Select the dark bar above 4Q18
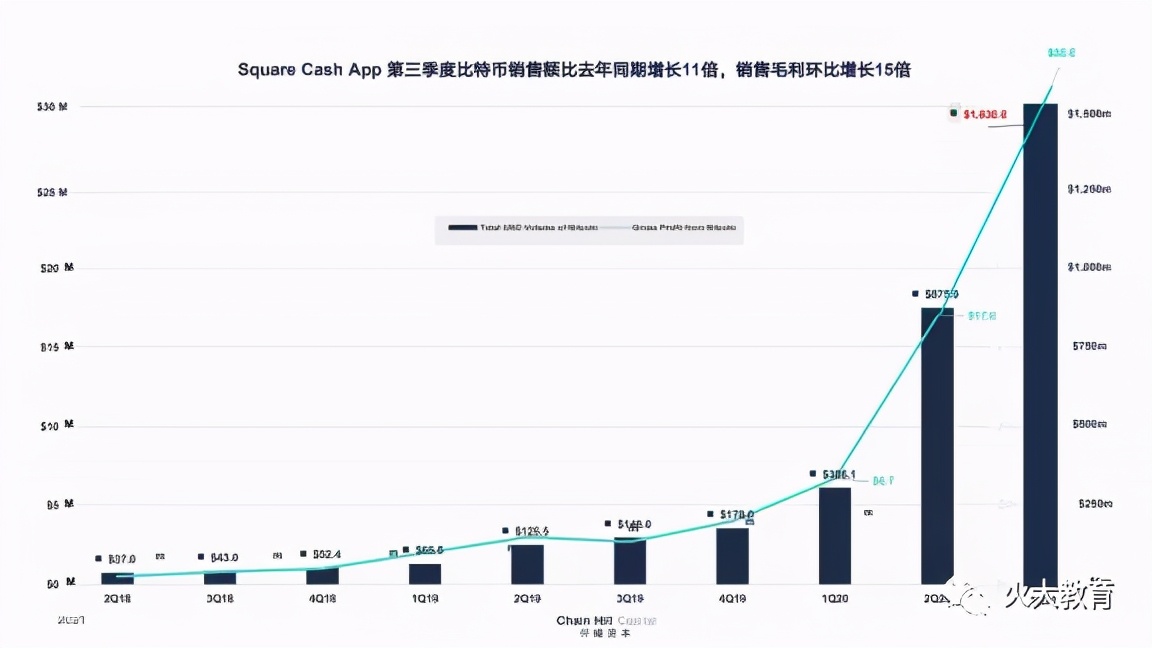 [323, 576]
